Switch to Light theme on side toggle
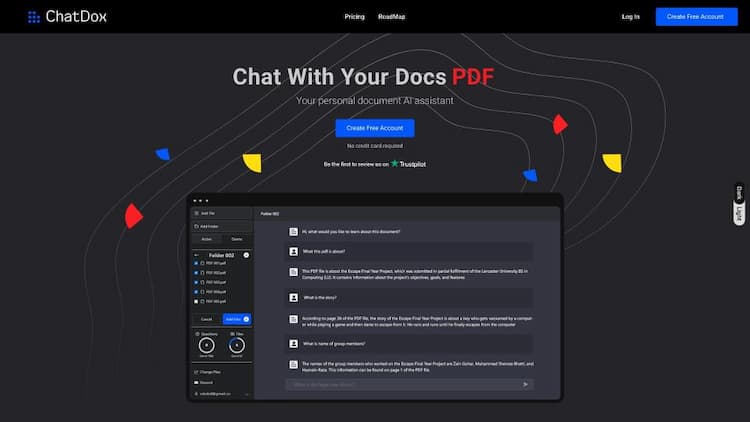 pos(740,213)
